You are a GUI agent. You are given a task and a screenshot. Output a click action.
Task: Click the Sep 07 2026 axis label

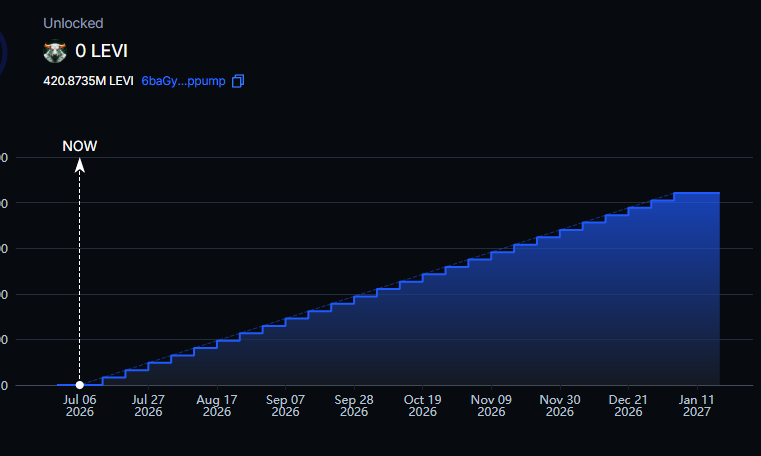[x=285, y=406]
